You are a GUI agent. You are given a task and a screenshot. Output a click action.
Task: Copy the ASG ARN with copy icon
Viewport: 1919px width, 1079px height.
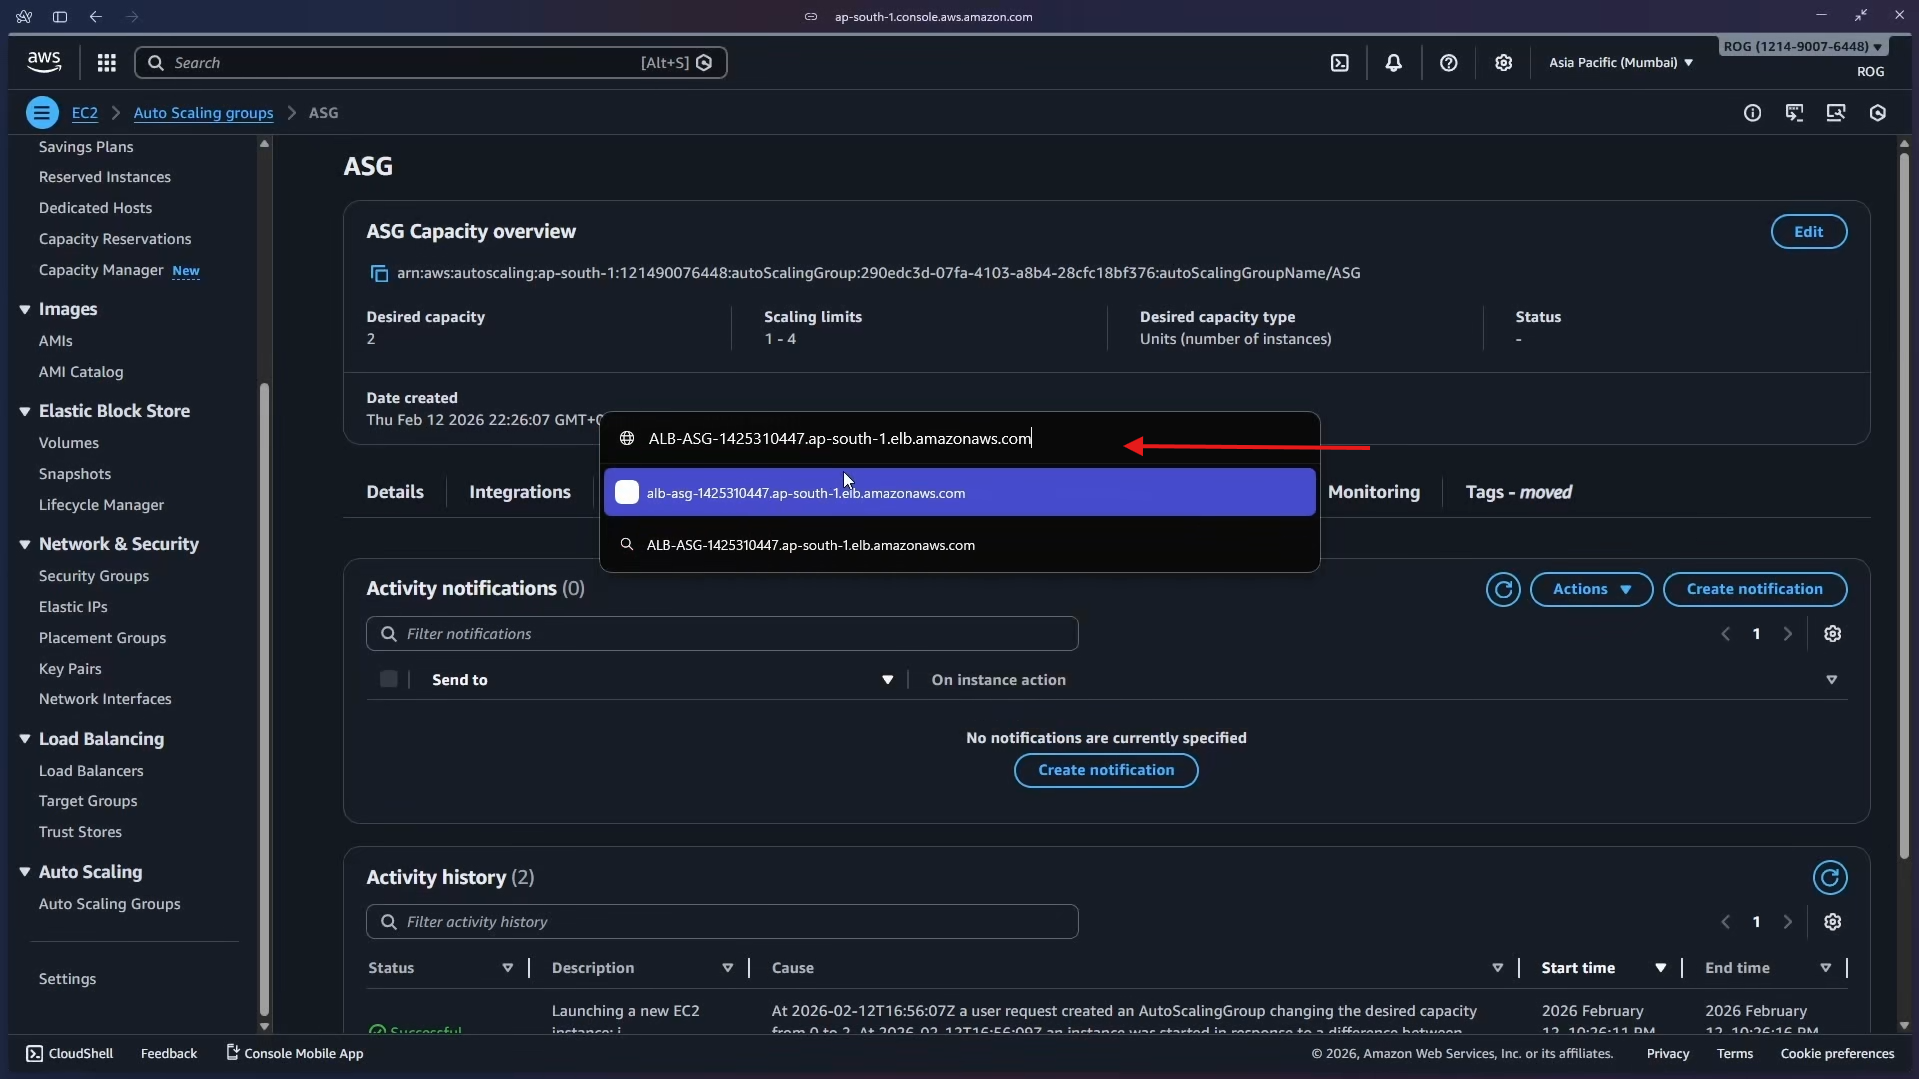(379, 274)
